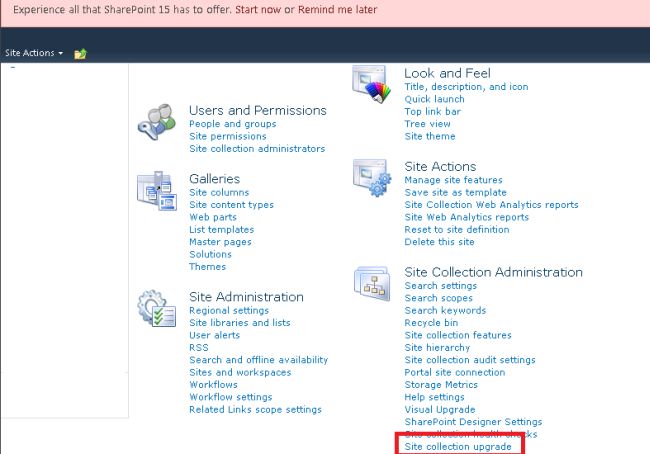Open Sites and workspaces
The height and width of the screenshot is (454, 650).
[x=240, y=372]
